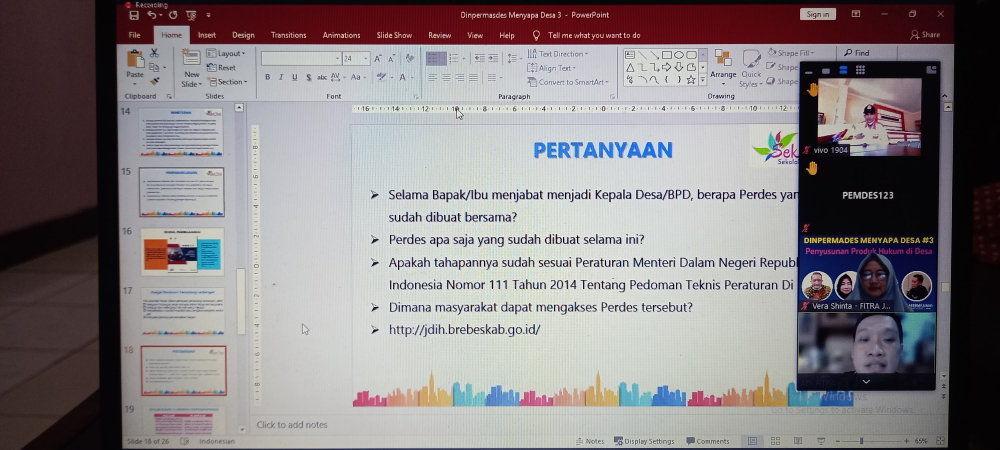This screenshot has width=1000, height=450.
Task: Click the Shape Fill button
Action: pos(791,54)
